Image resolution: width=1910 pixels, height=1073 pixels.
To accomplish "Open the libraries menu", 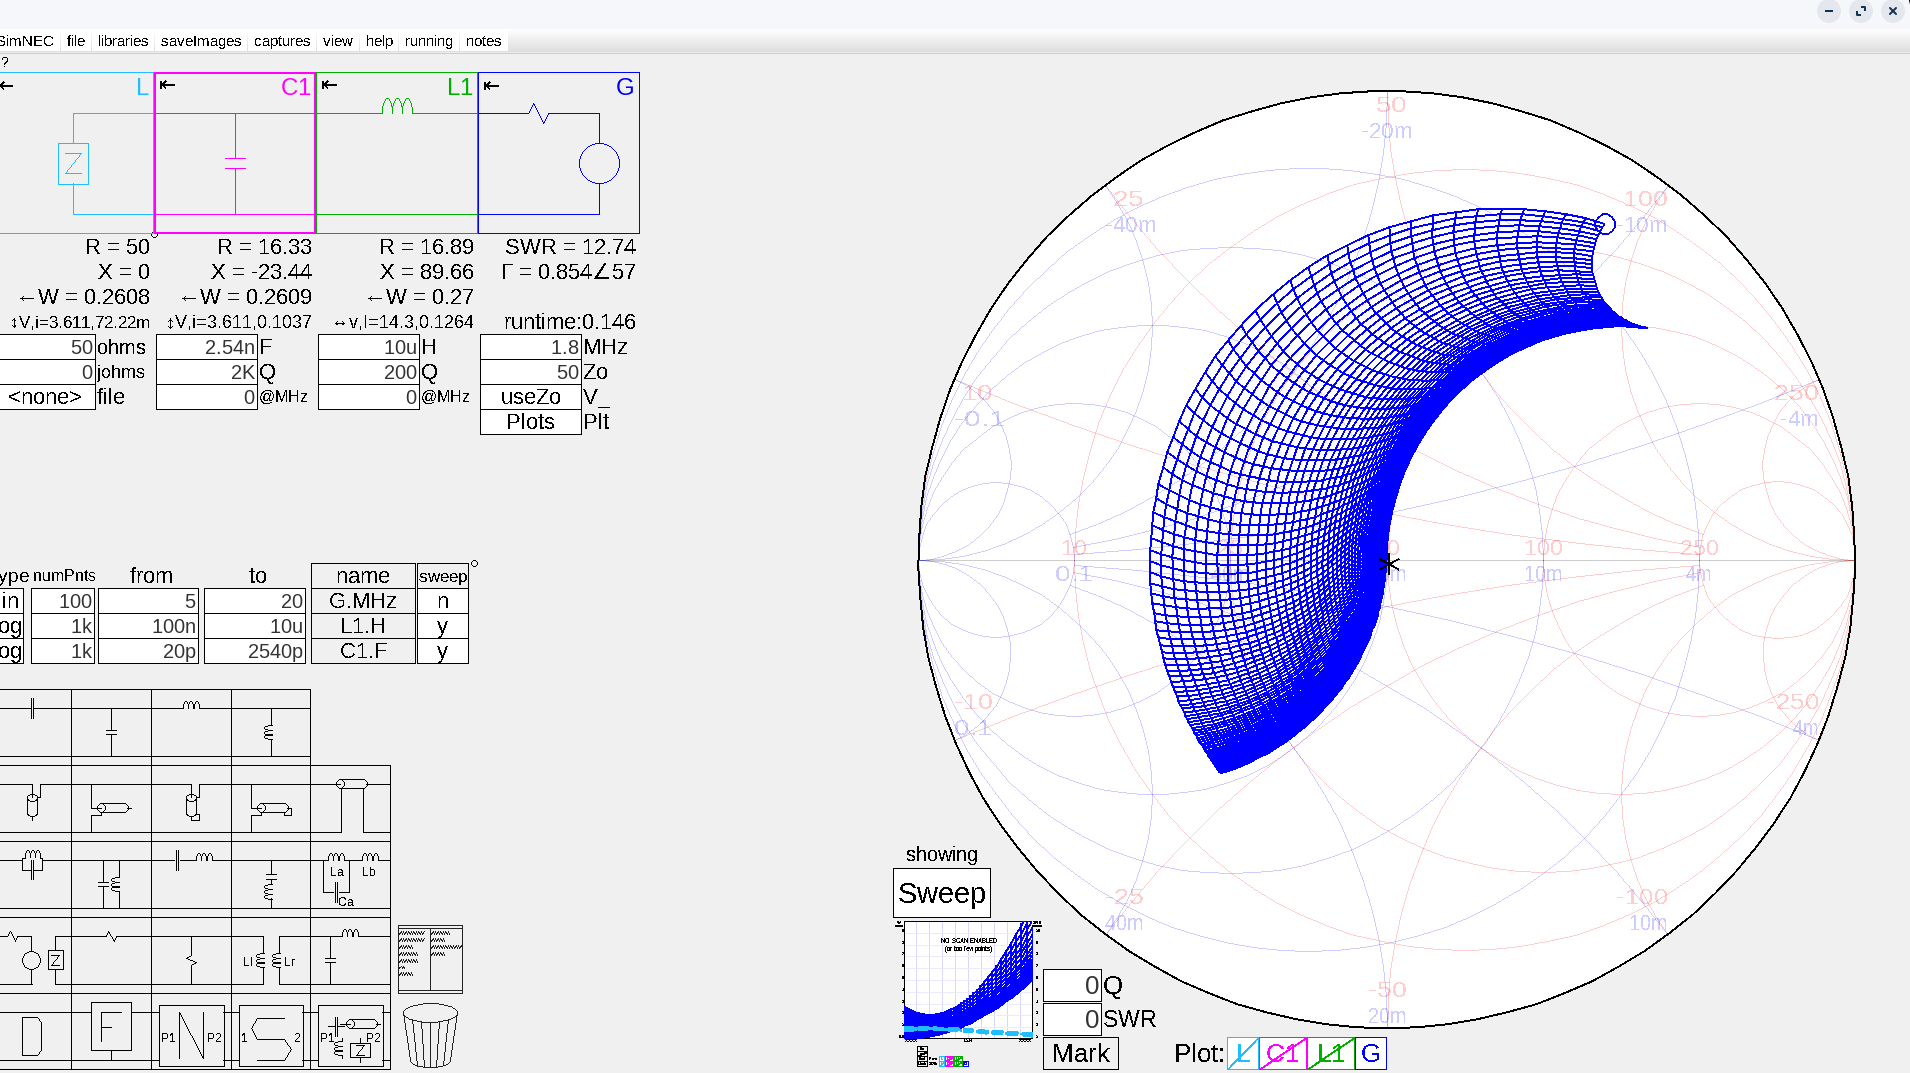I will pos(122,41).
